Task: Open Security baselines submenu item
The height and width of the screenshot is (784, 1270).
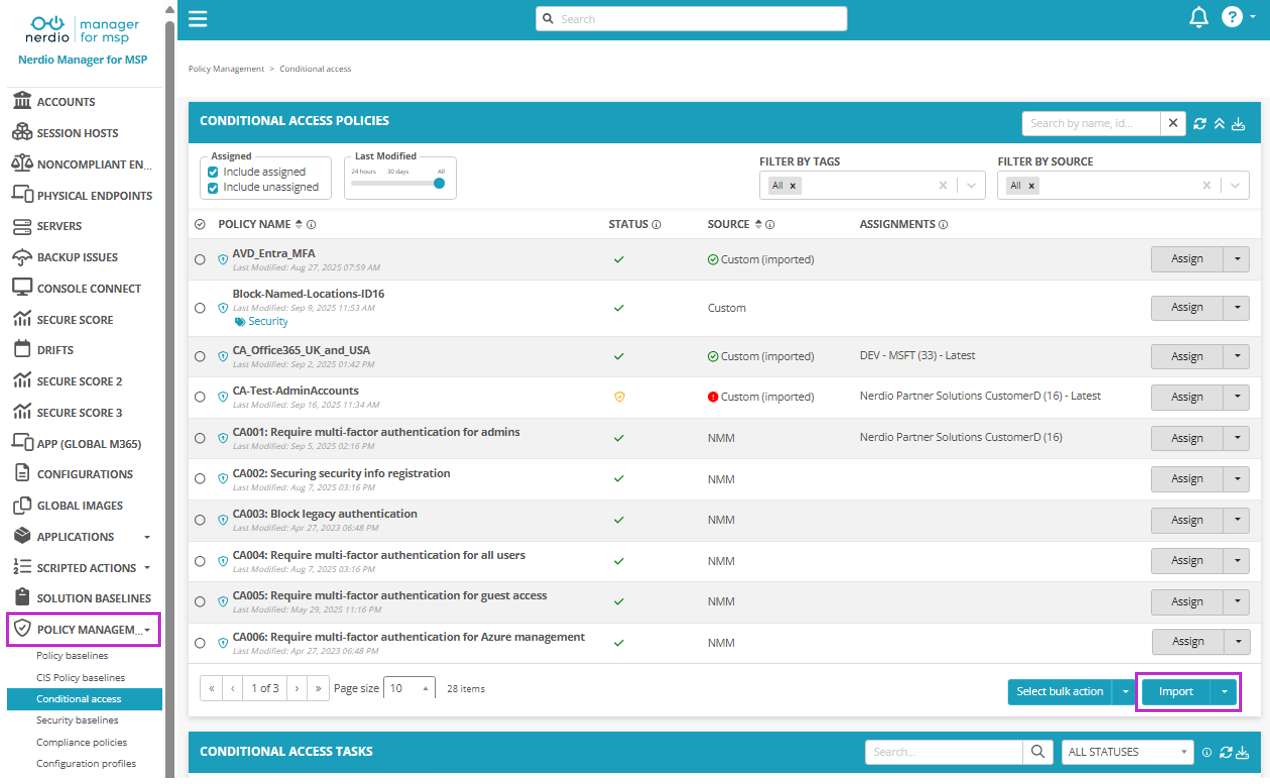Action: tap(77, 720)
